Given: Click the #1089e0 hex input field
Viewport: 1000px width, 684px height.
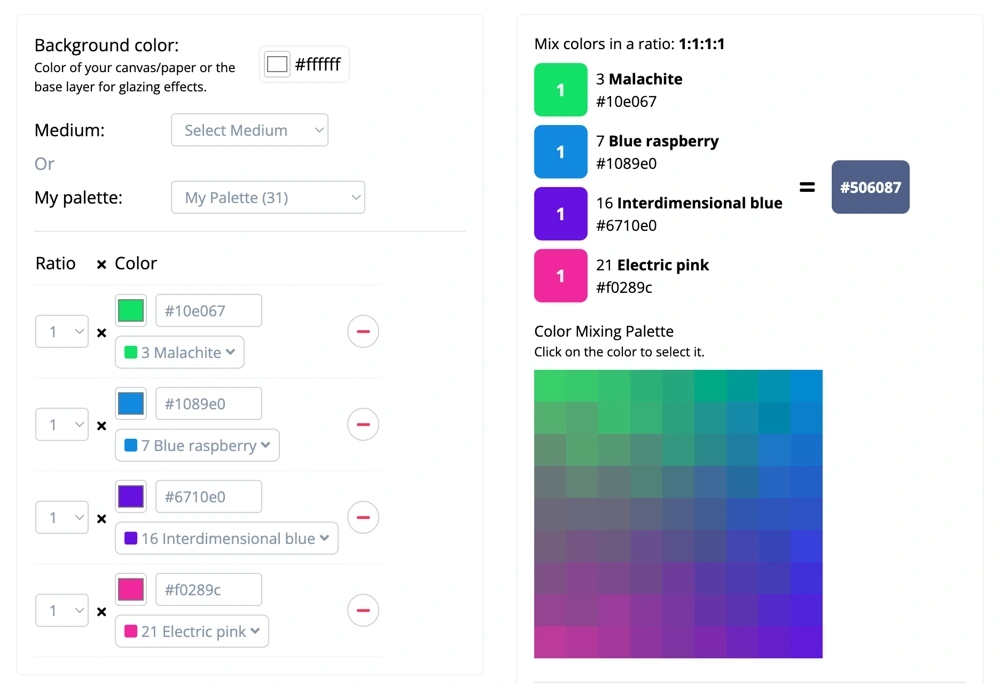Looking at the screenshot, I should [x=208, y=403].
